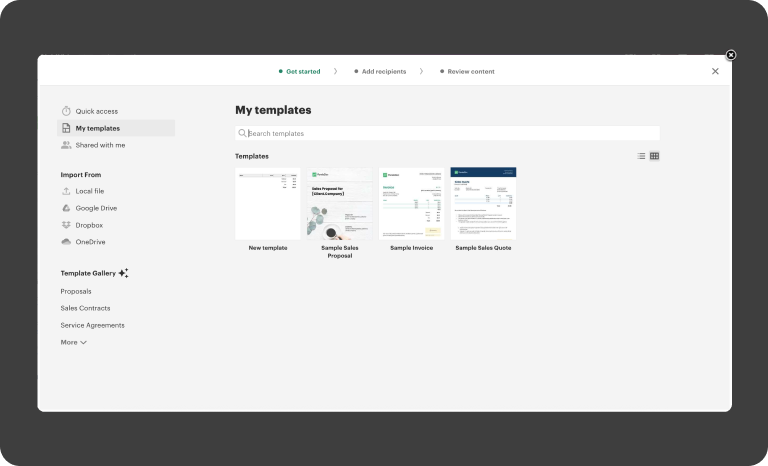The width and height of the screenshot is (768, 466).
Task: Import from Dropbox
Action: coord(89,225)
